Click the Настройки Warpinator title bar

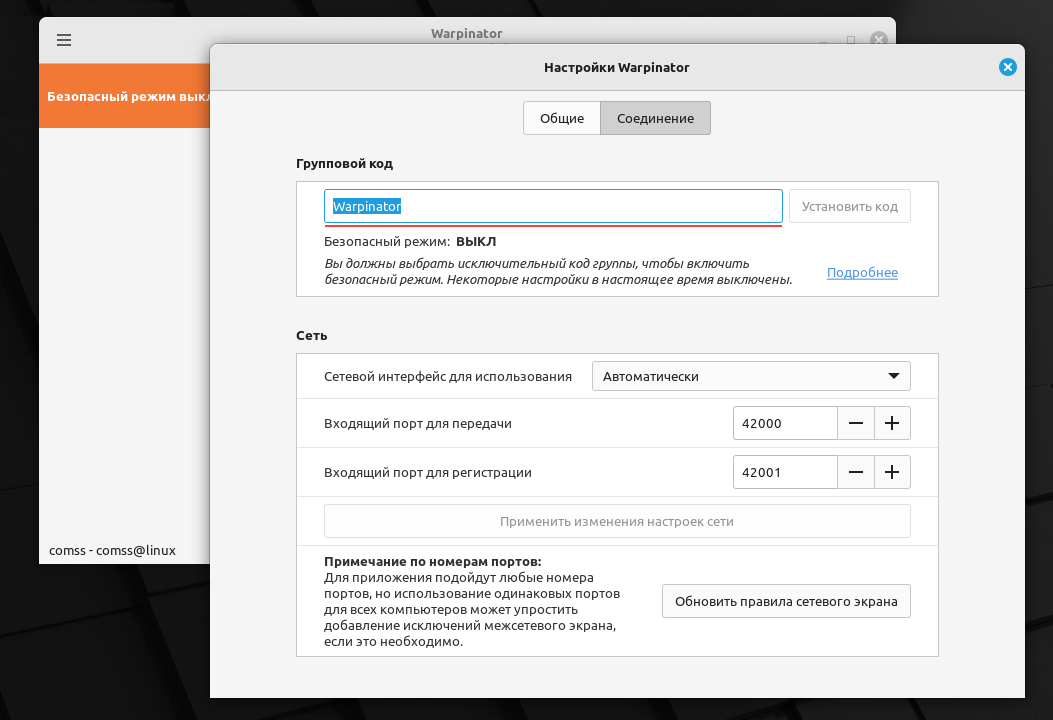click(x=616, y=67)
